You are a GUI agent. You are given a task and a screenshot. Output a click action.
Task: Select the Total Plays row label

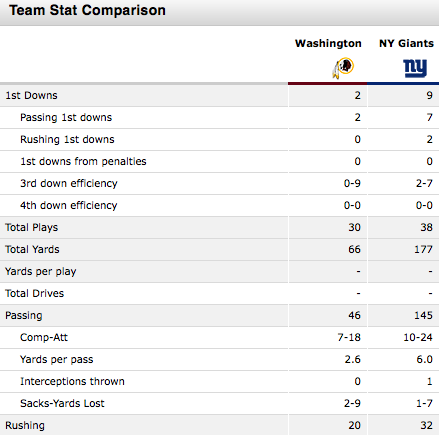pyautogui.click(x=31, y=228)
